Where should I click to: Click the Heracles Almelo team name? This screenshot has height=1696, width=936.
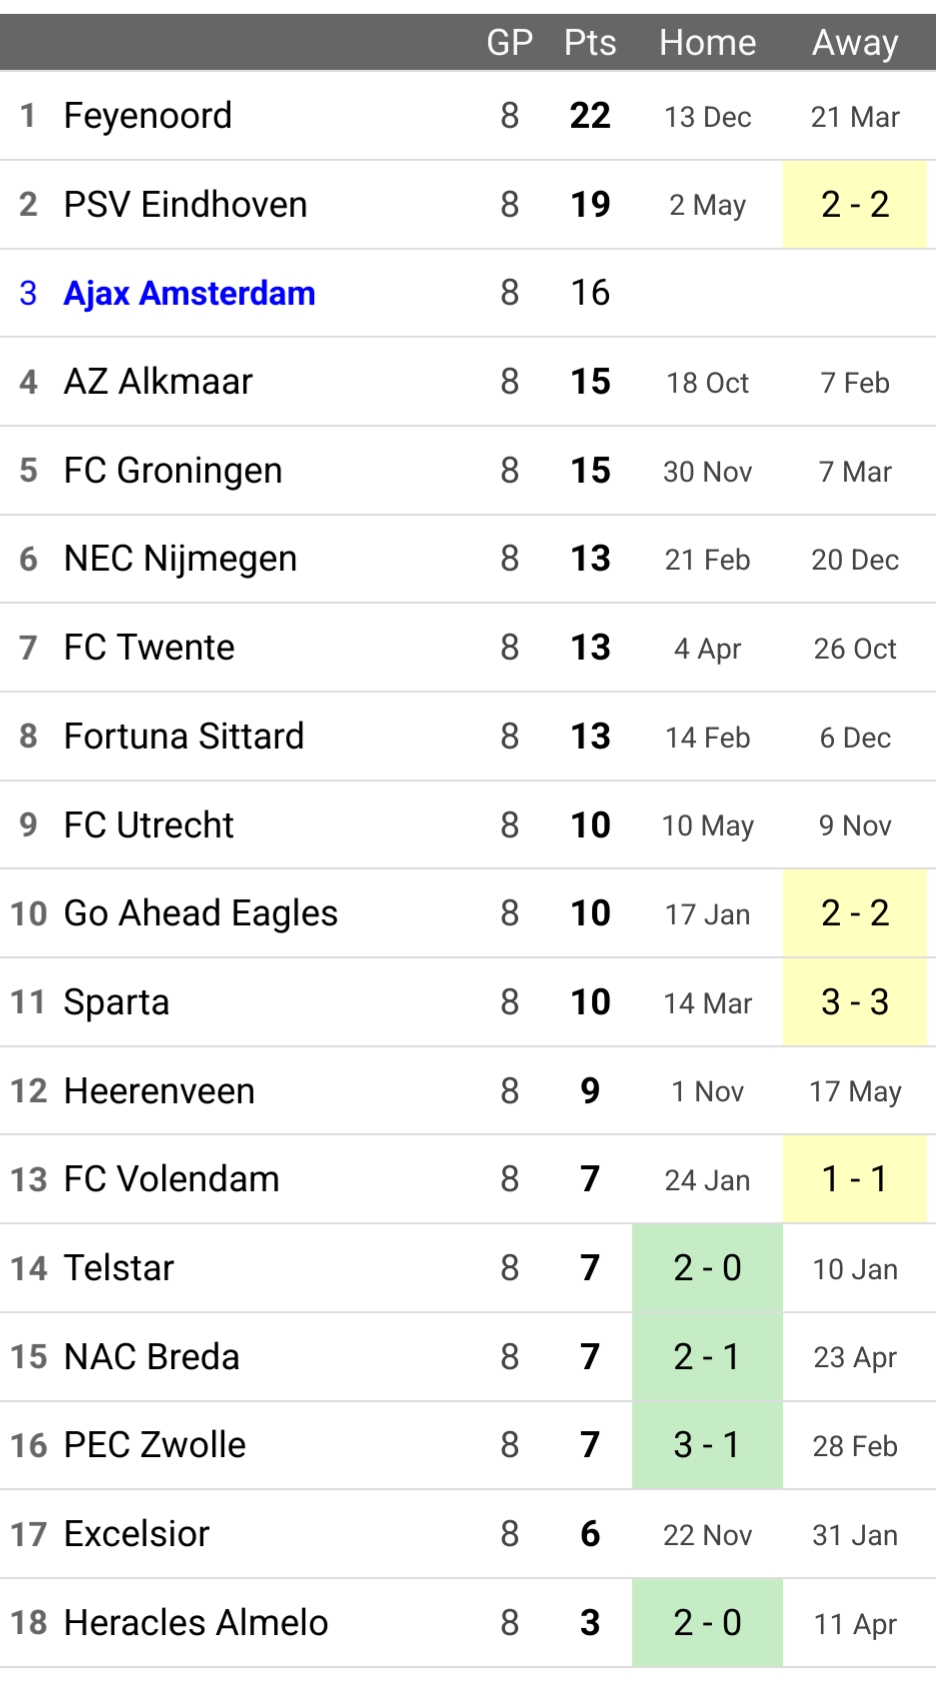(195, 1623)
